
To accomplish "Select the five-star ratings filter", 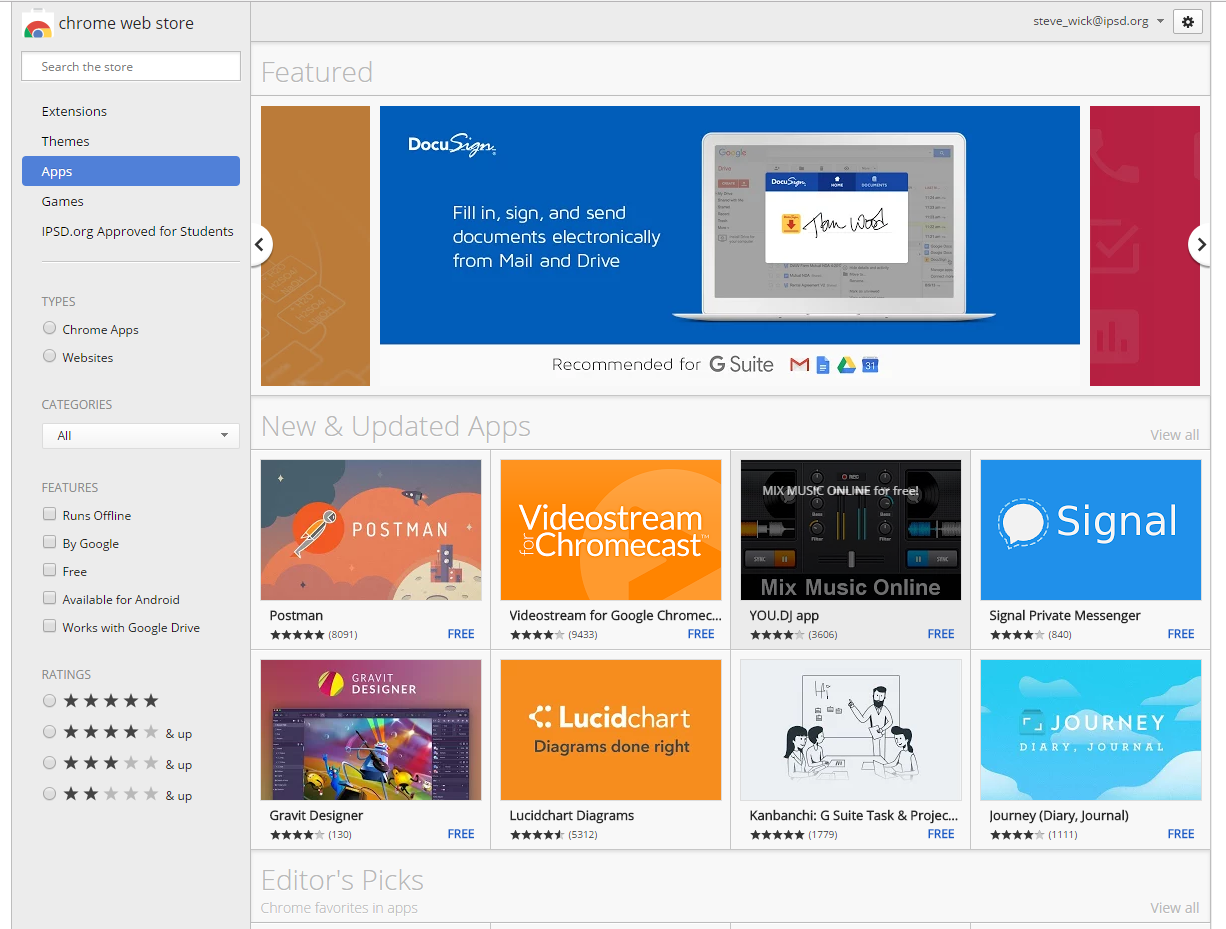I will point(49,700).
